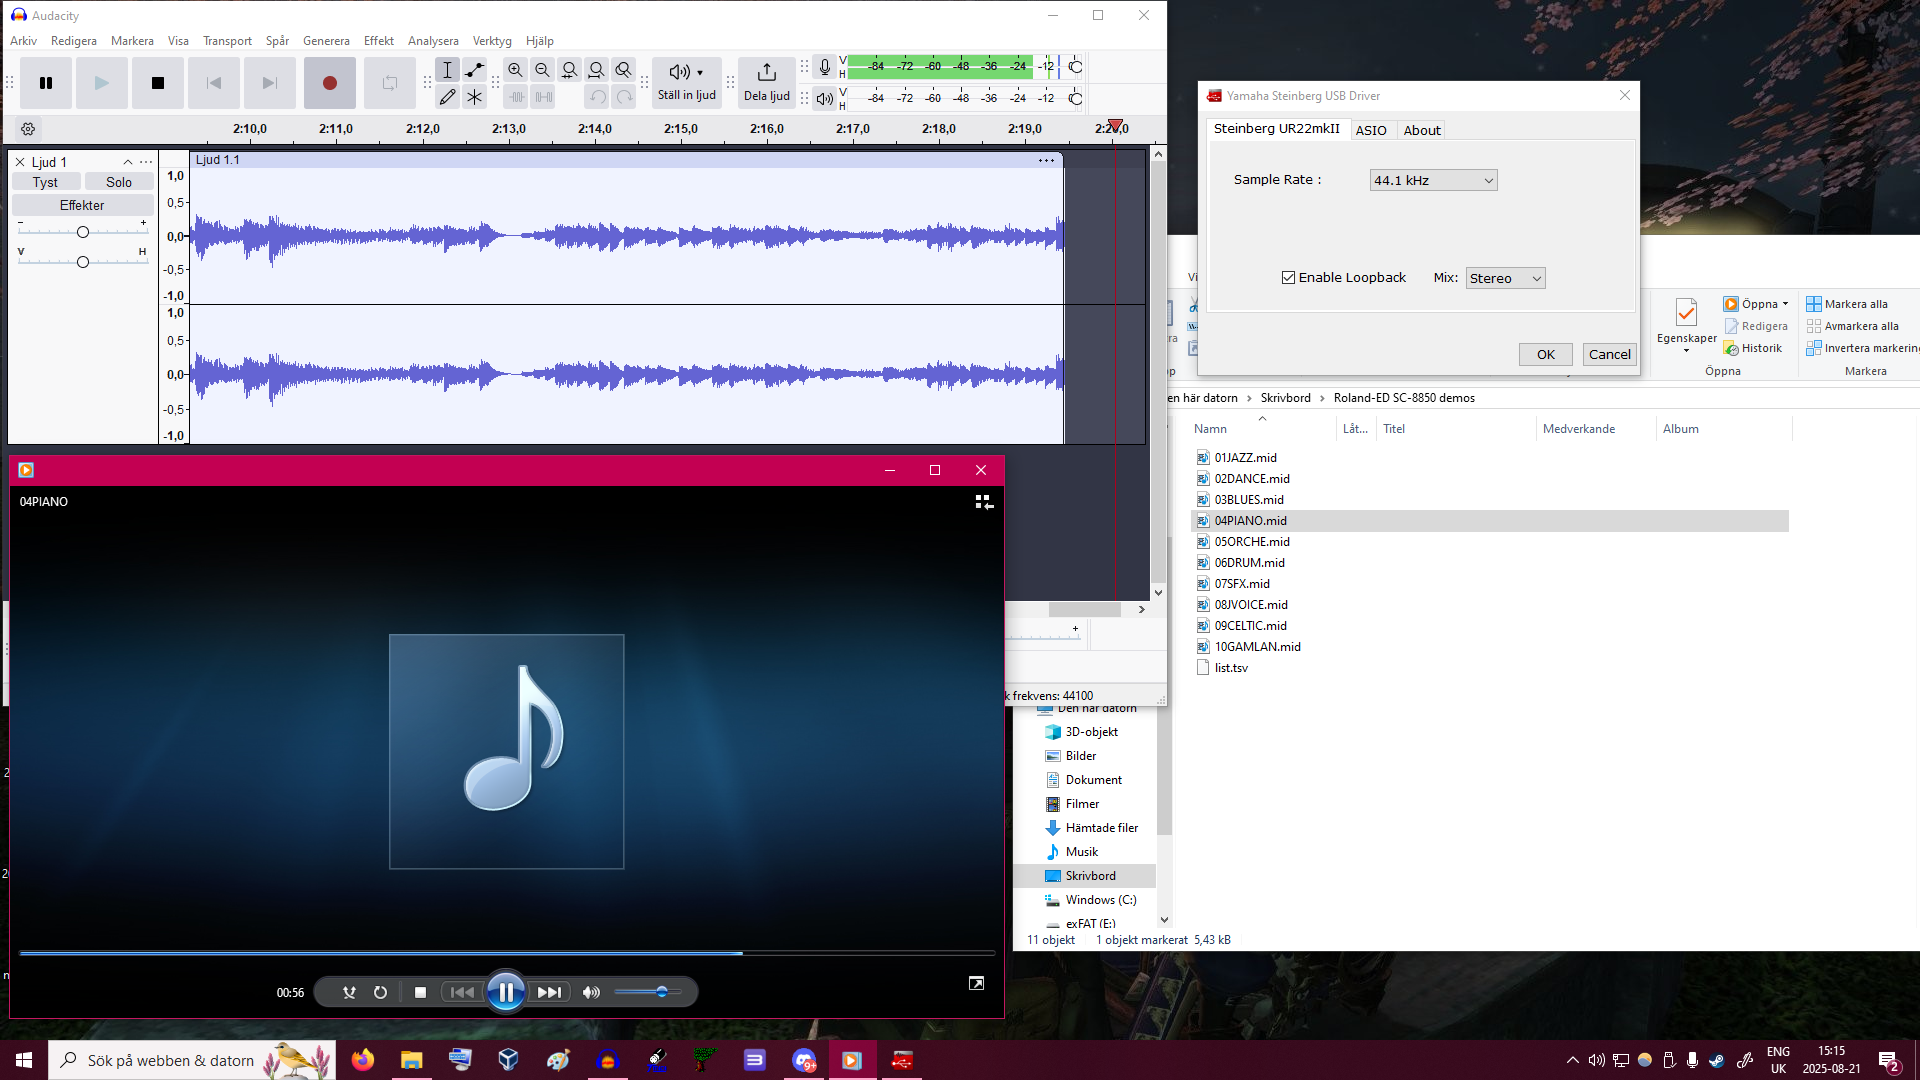Toggle repeat in Windows Media Player
The image size is (1920, 1080).
coord(380,992)
